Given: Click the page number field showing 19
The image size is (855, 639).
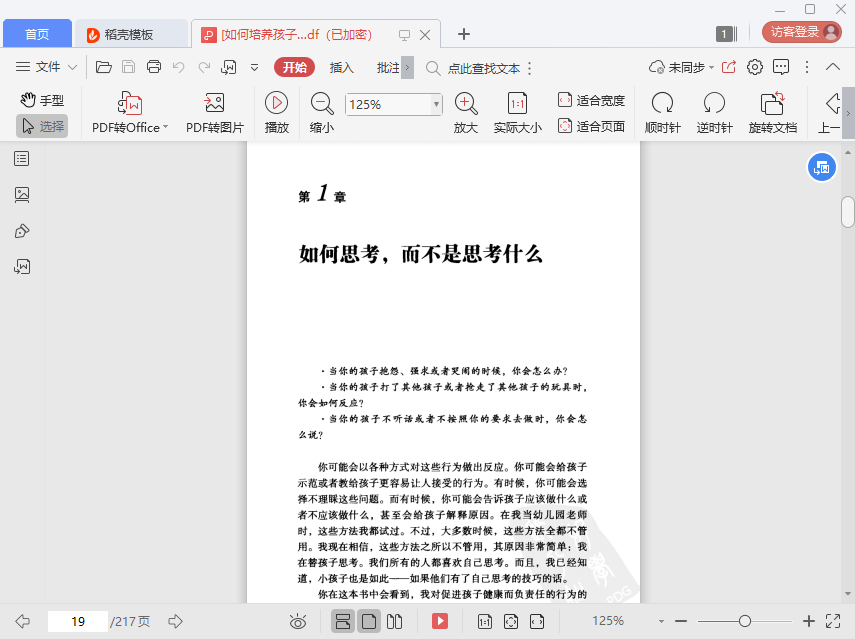Looking at the screenshot, I should pos(78,621).
